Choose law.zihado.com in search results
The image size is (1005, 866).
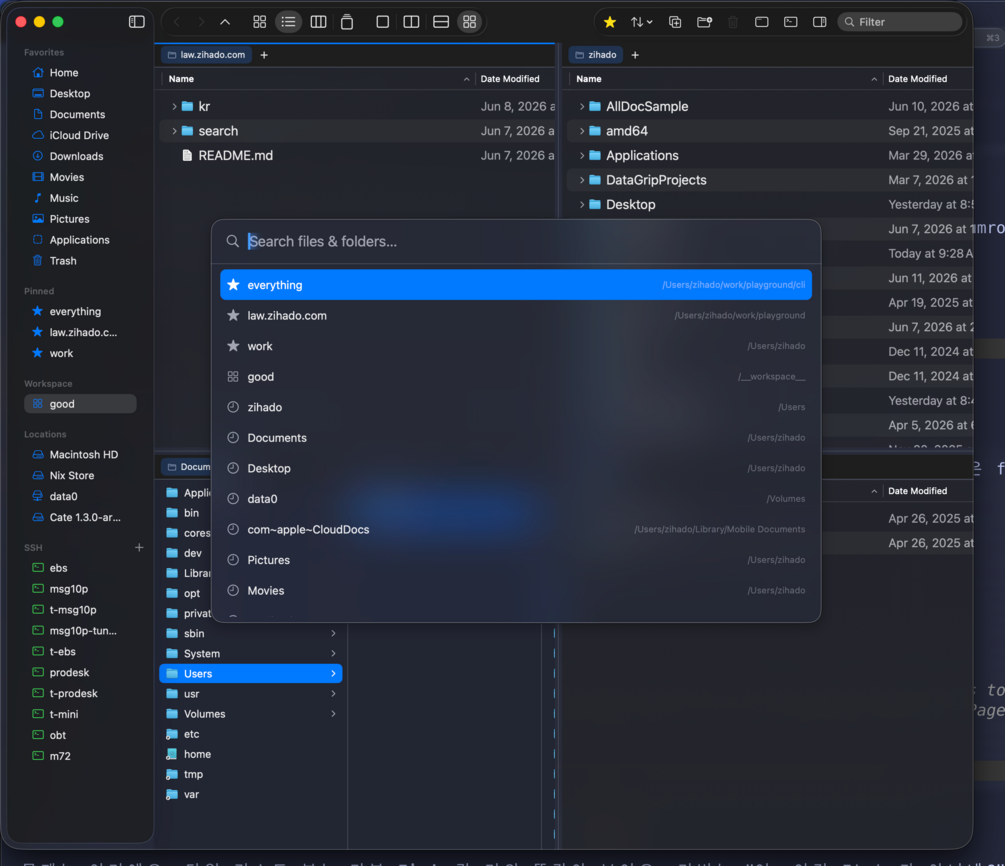[x=516, y=315]
